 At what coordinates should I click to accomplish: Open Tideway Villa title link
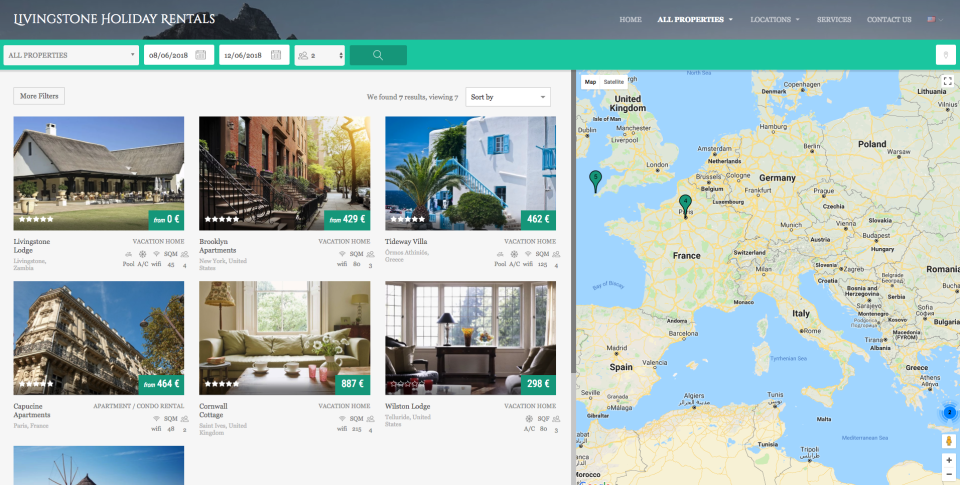pyautogui.click(x=406, y=241)
